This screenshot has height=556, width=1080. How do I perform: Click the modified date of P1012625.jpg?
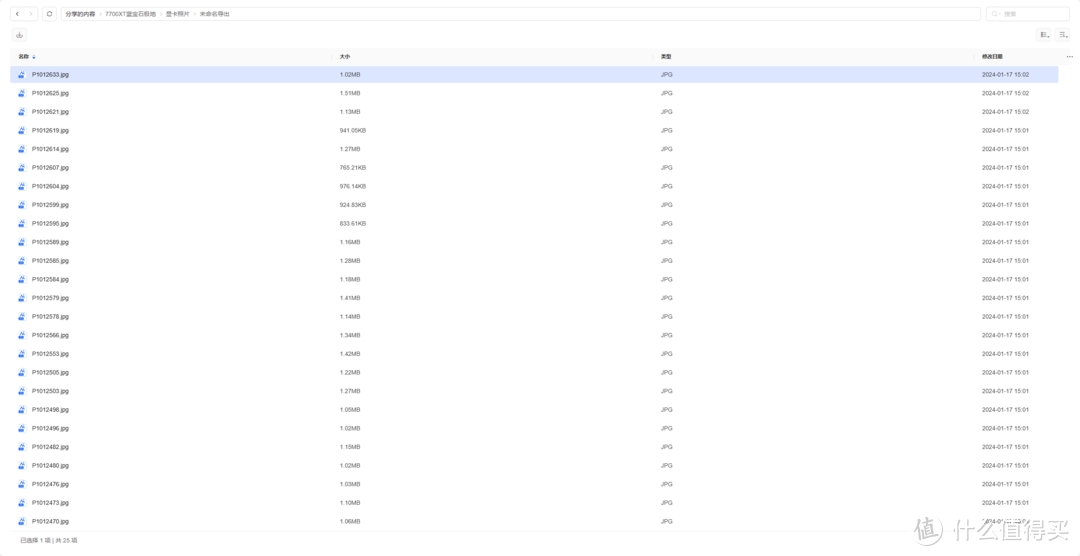(x=1005, y=93)
